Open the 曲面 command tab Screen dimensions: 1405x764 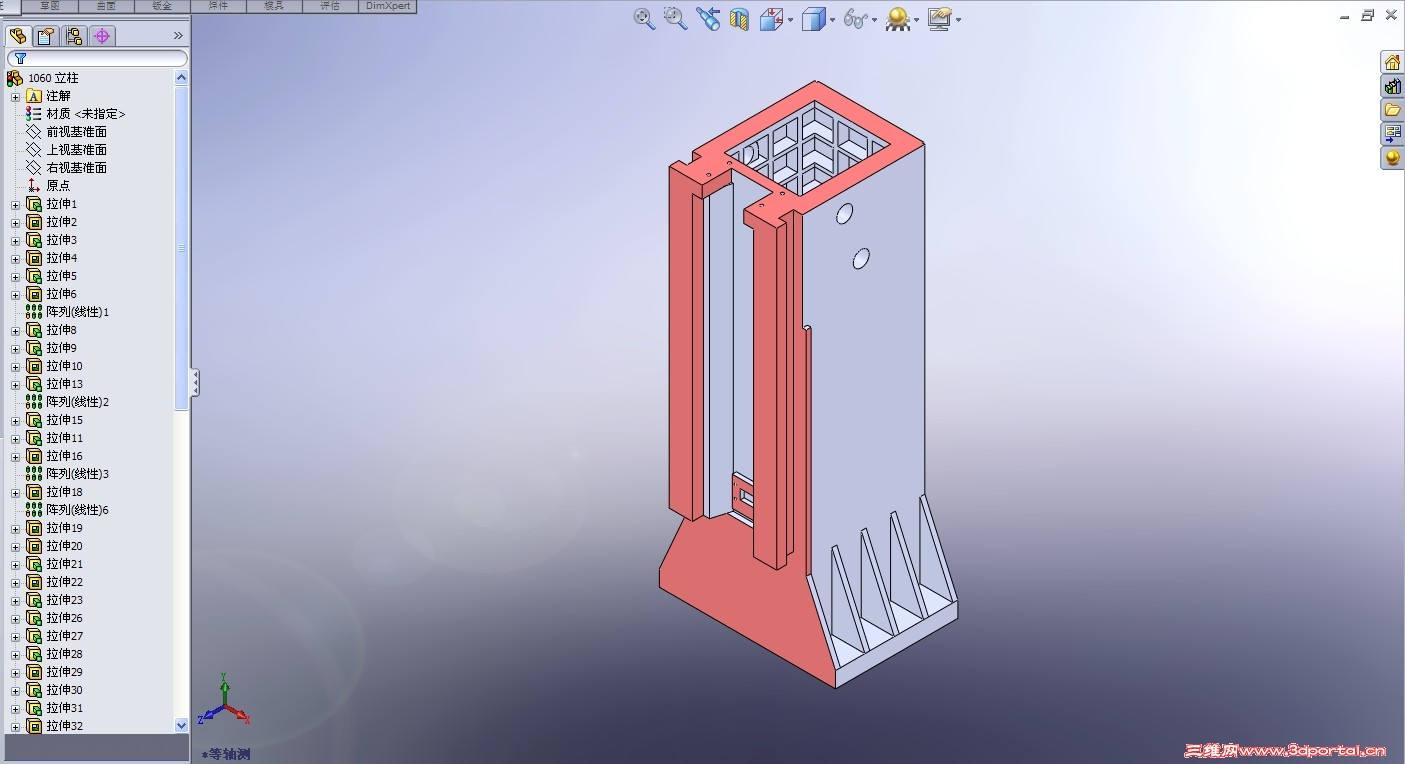pyautogui.click(x=106, y=6)
